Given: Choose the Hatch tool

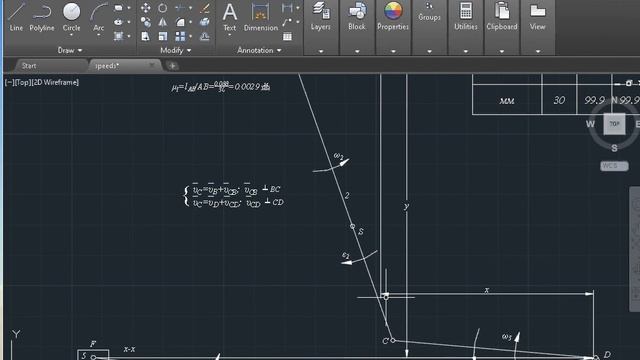Looking at the screenshot, I should pos(118,36).
